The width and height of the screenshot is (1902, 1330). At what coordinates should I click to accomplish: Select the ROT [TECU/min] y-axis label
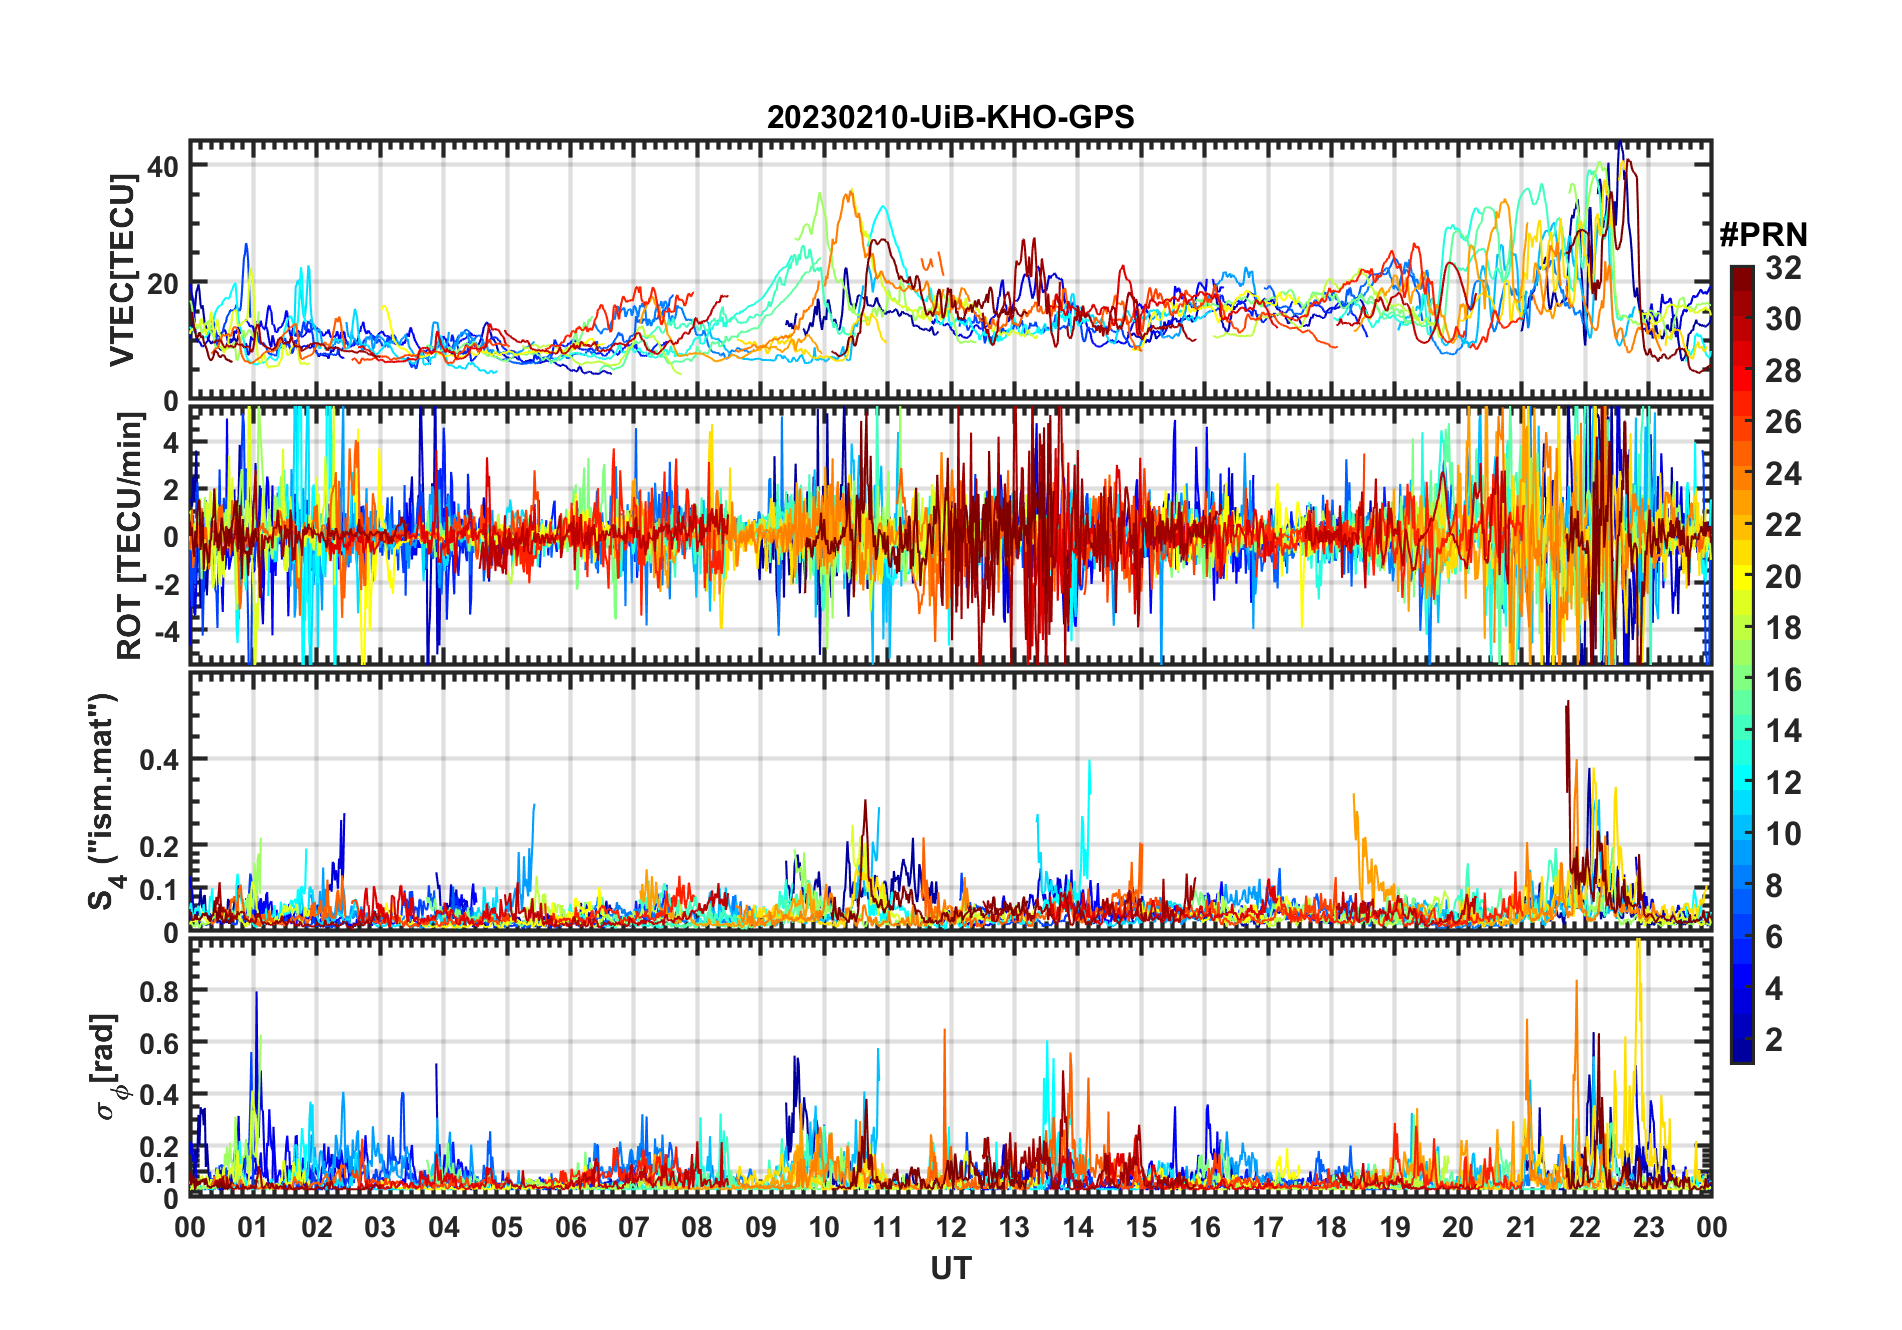coord(129,536)
